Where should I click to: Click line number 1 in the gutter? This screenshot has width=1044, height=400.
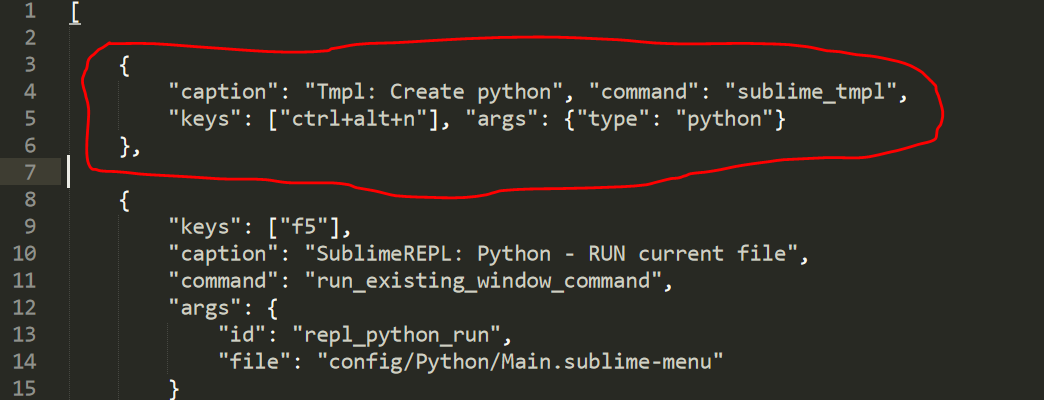[x=32, y=11]
